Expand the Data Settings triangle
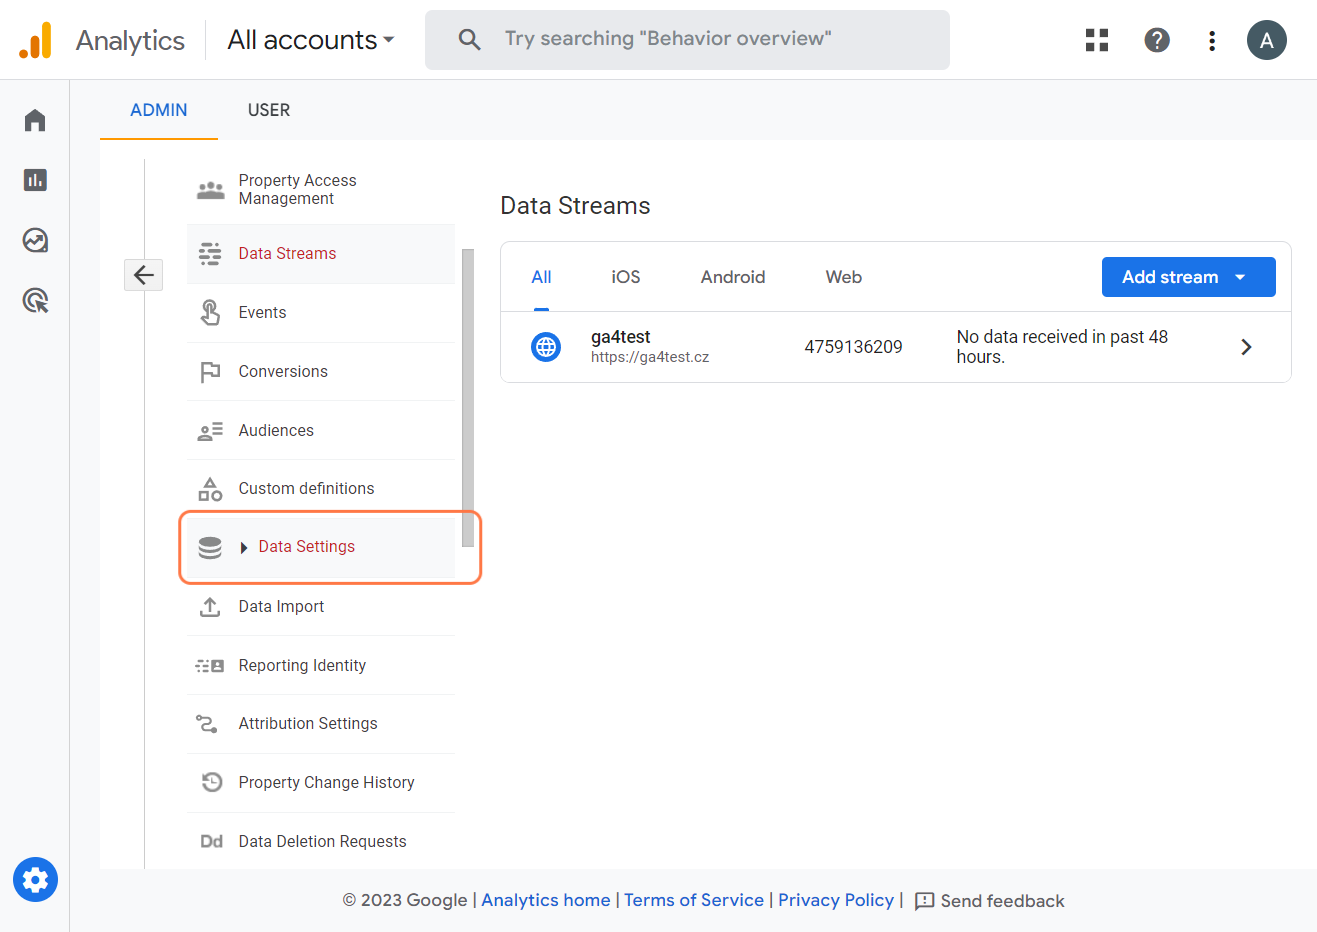1317x932 pixels. 244,547
